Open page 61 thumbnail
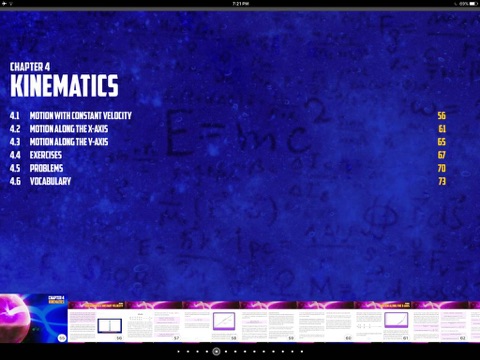 [383, 322]
